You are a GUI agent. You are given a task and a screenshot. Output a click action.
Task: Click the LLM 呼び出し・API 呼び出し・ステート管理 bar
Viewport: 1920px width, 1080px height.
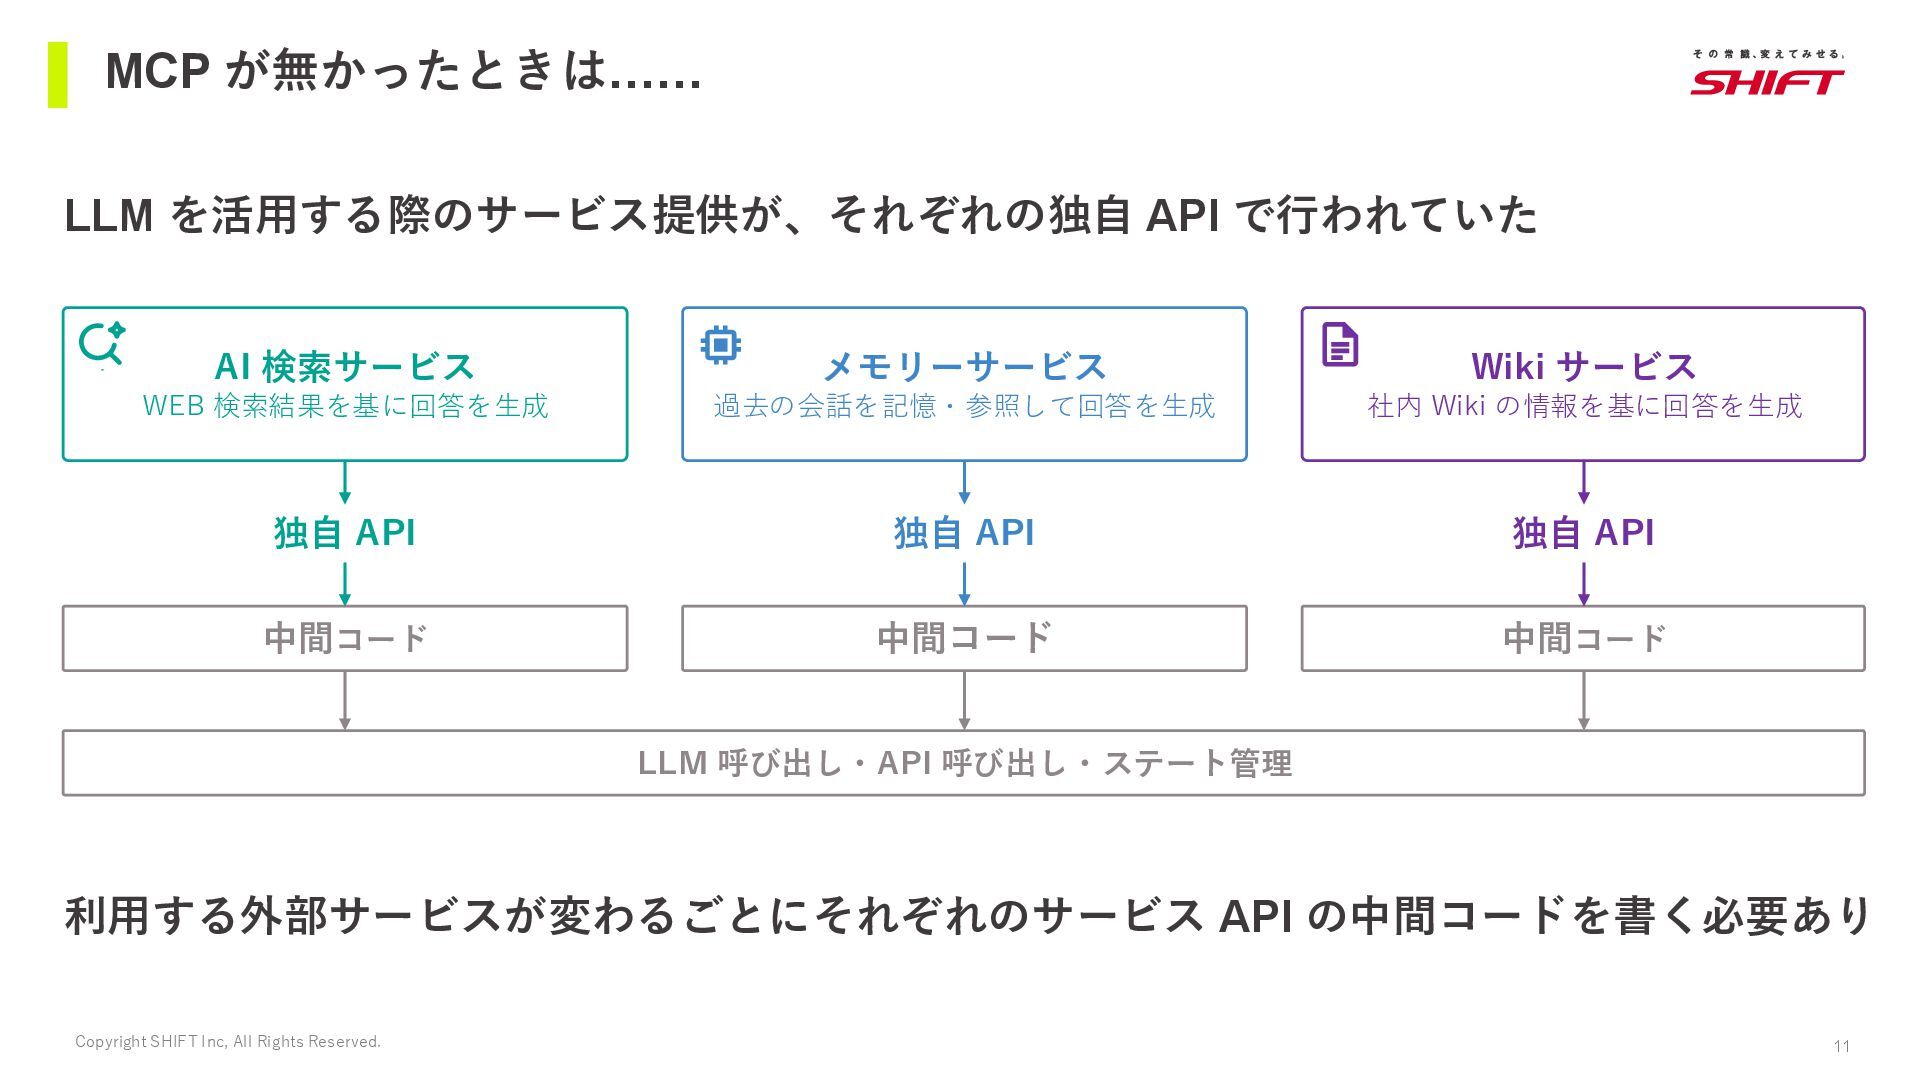pyautogui.click(x=964, y=763)
